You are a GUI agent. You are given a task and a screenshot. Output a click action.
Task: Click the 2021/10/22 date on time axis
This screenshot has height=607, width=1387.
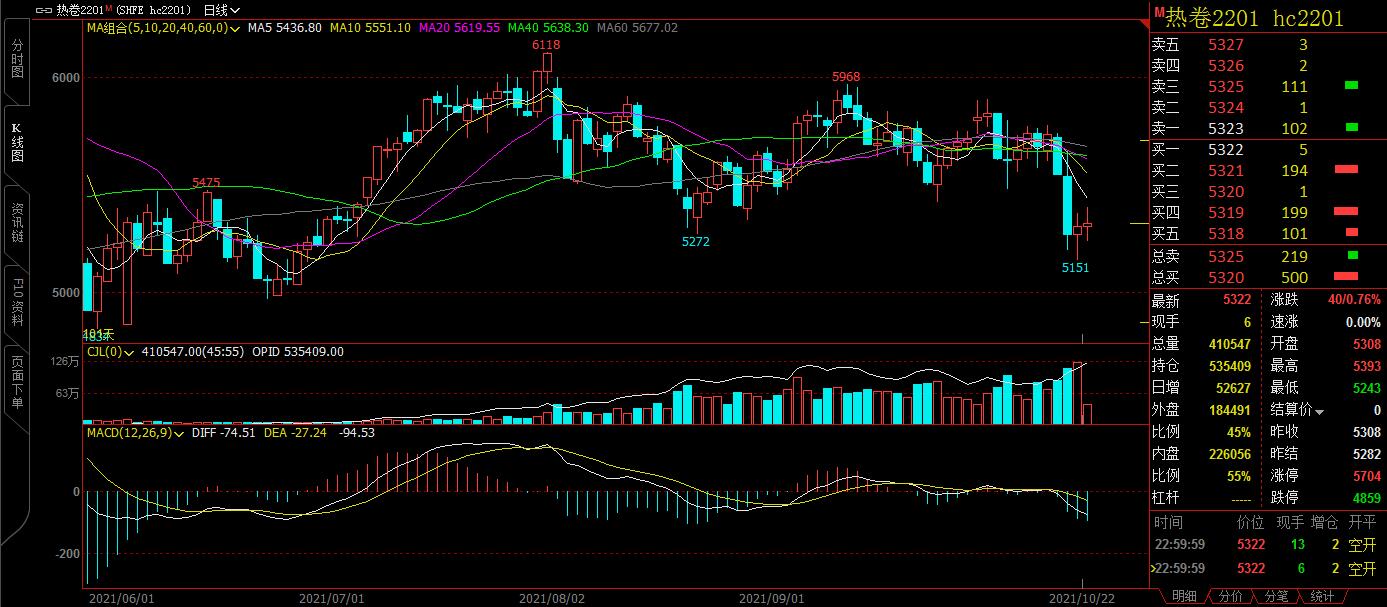pos(1081,598)
